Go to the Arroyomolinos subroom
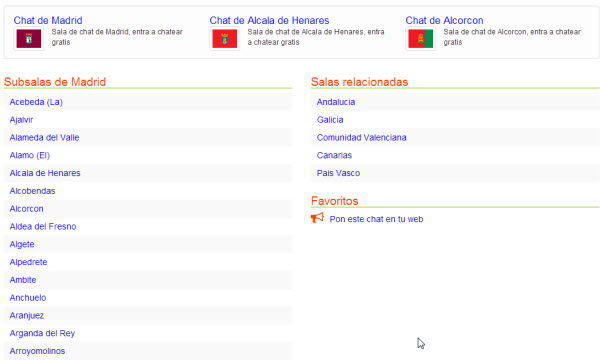Viewport: 600px width, 360px height. coord(37,351)
